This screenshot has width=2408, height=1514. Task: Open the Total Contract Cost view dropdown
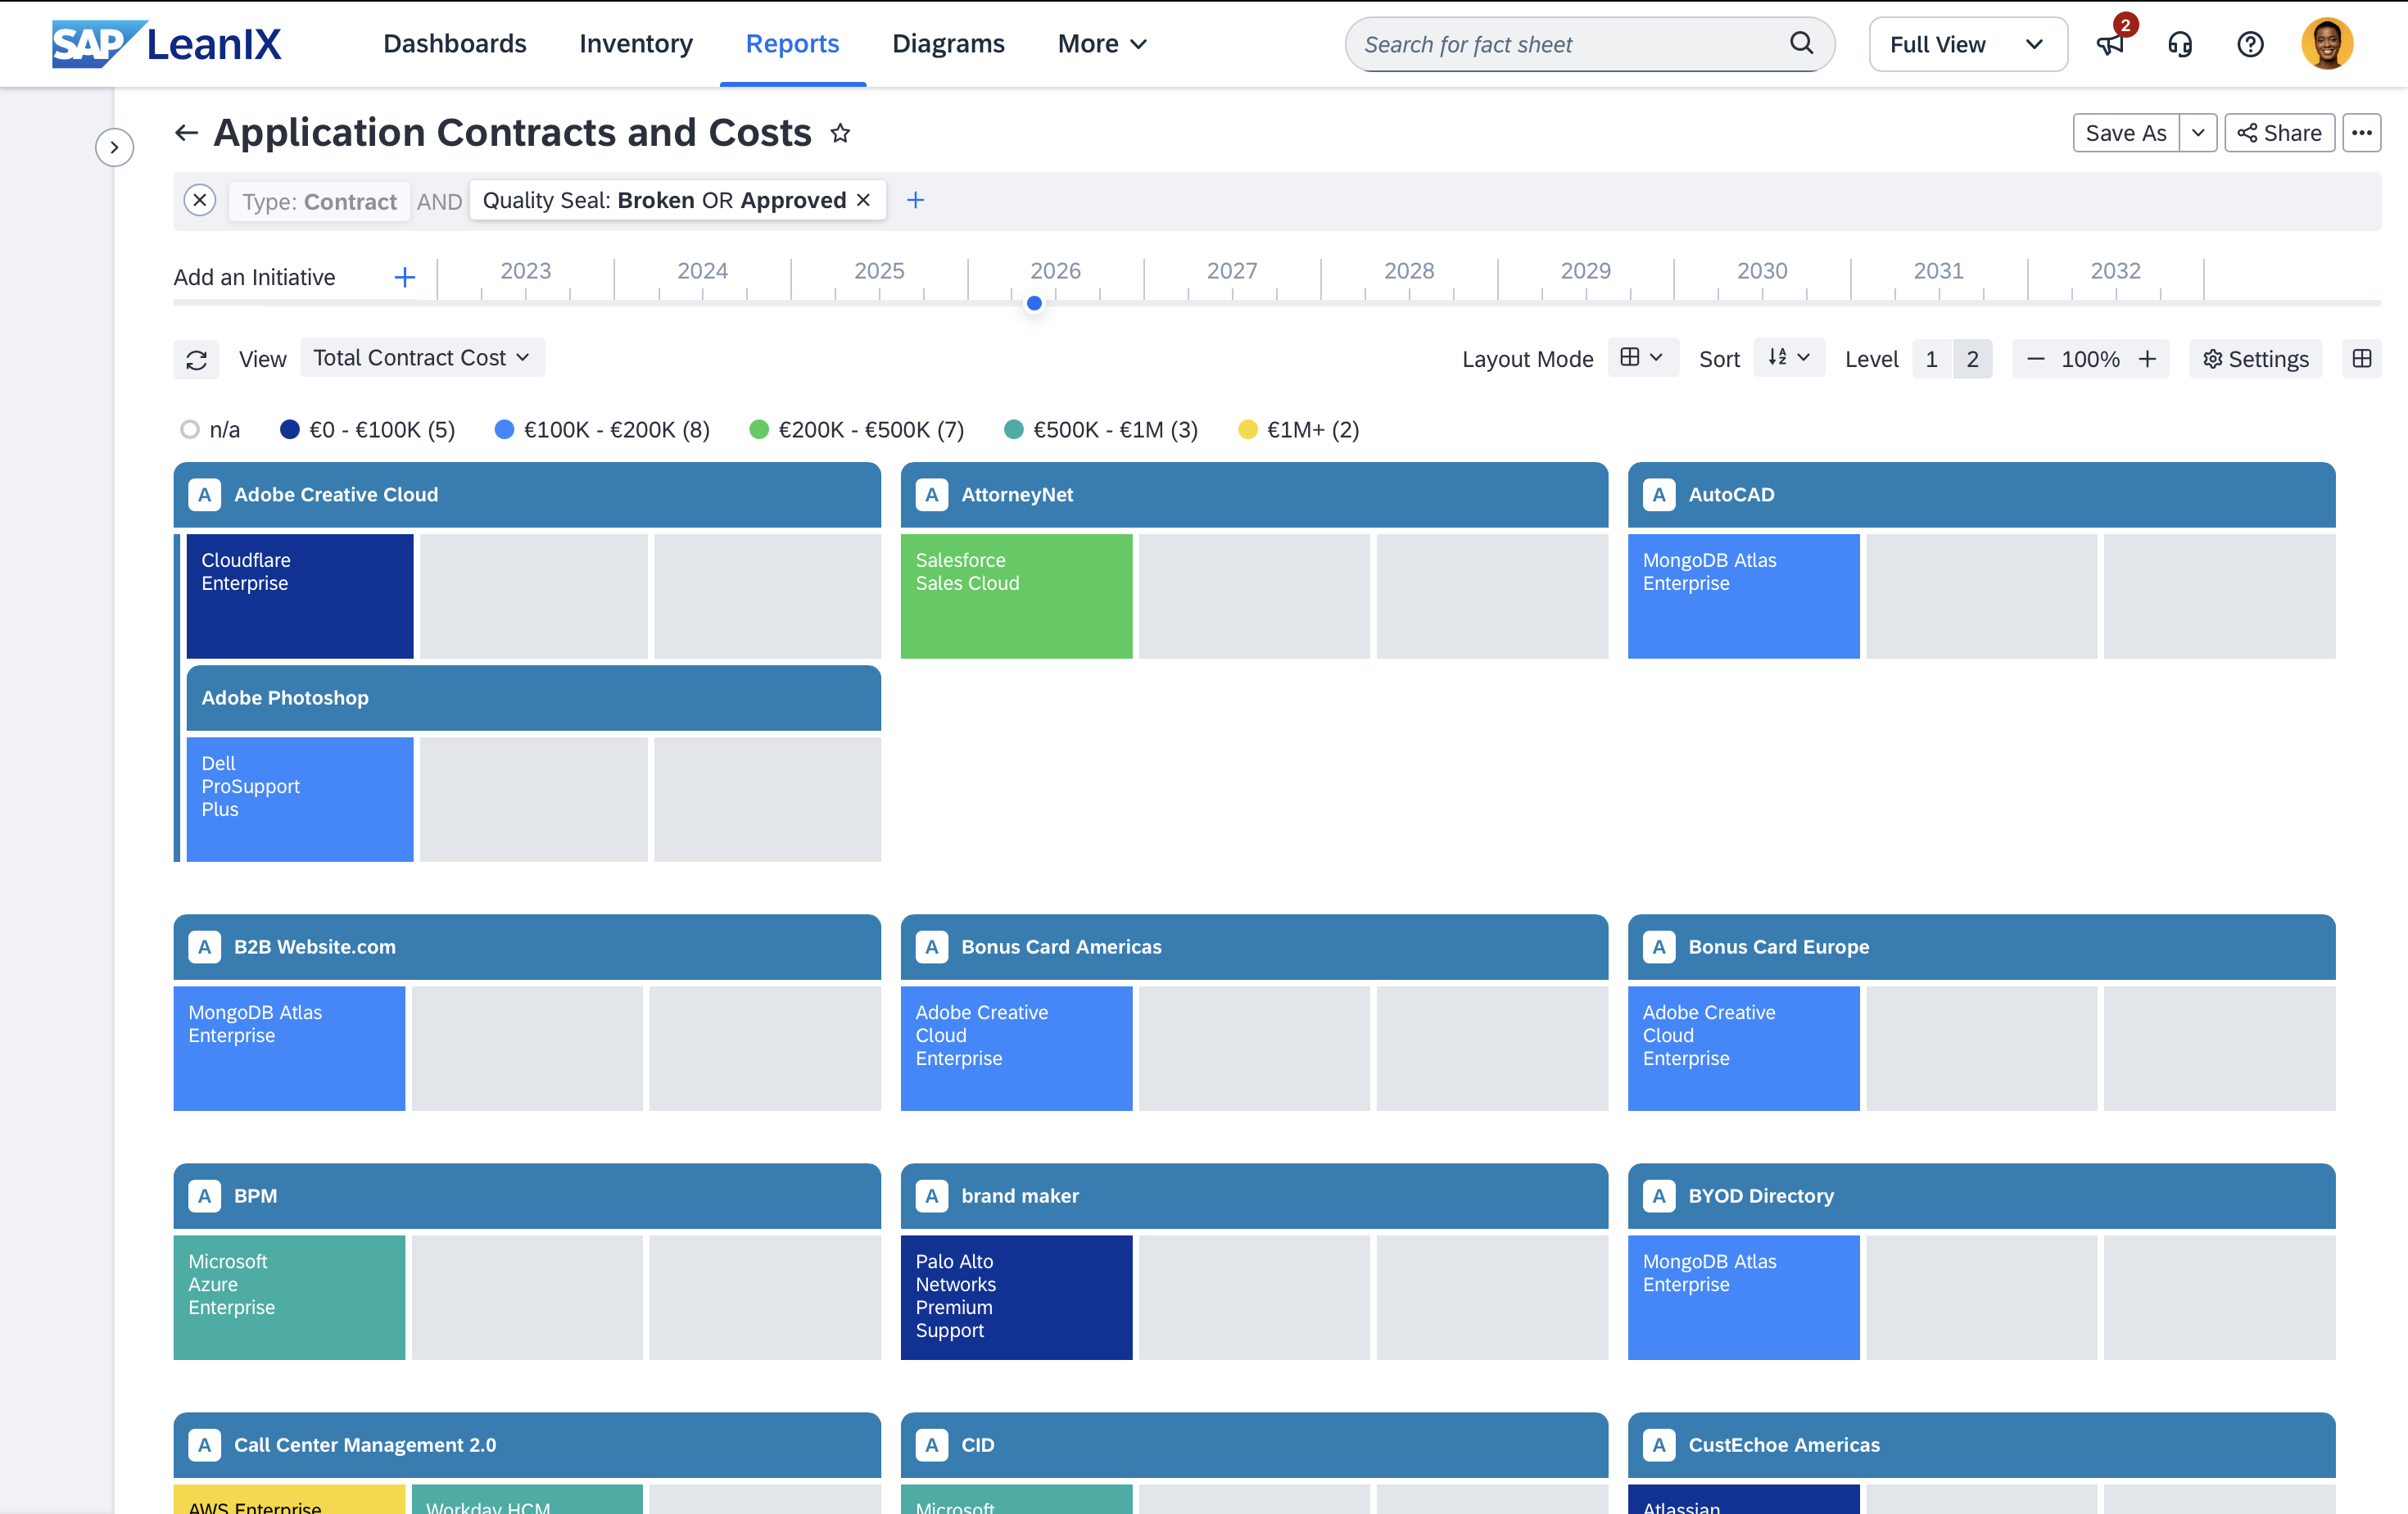click(x=422, y=358)
